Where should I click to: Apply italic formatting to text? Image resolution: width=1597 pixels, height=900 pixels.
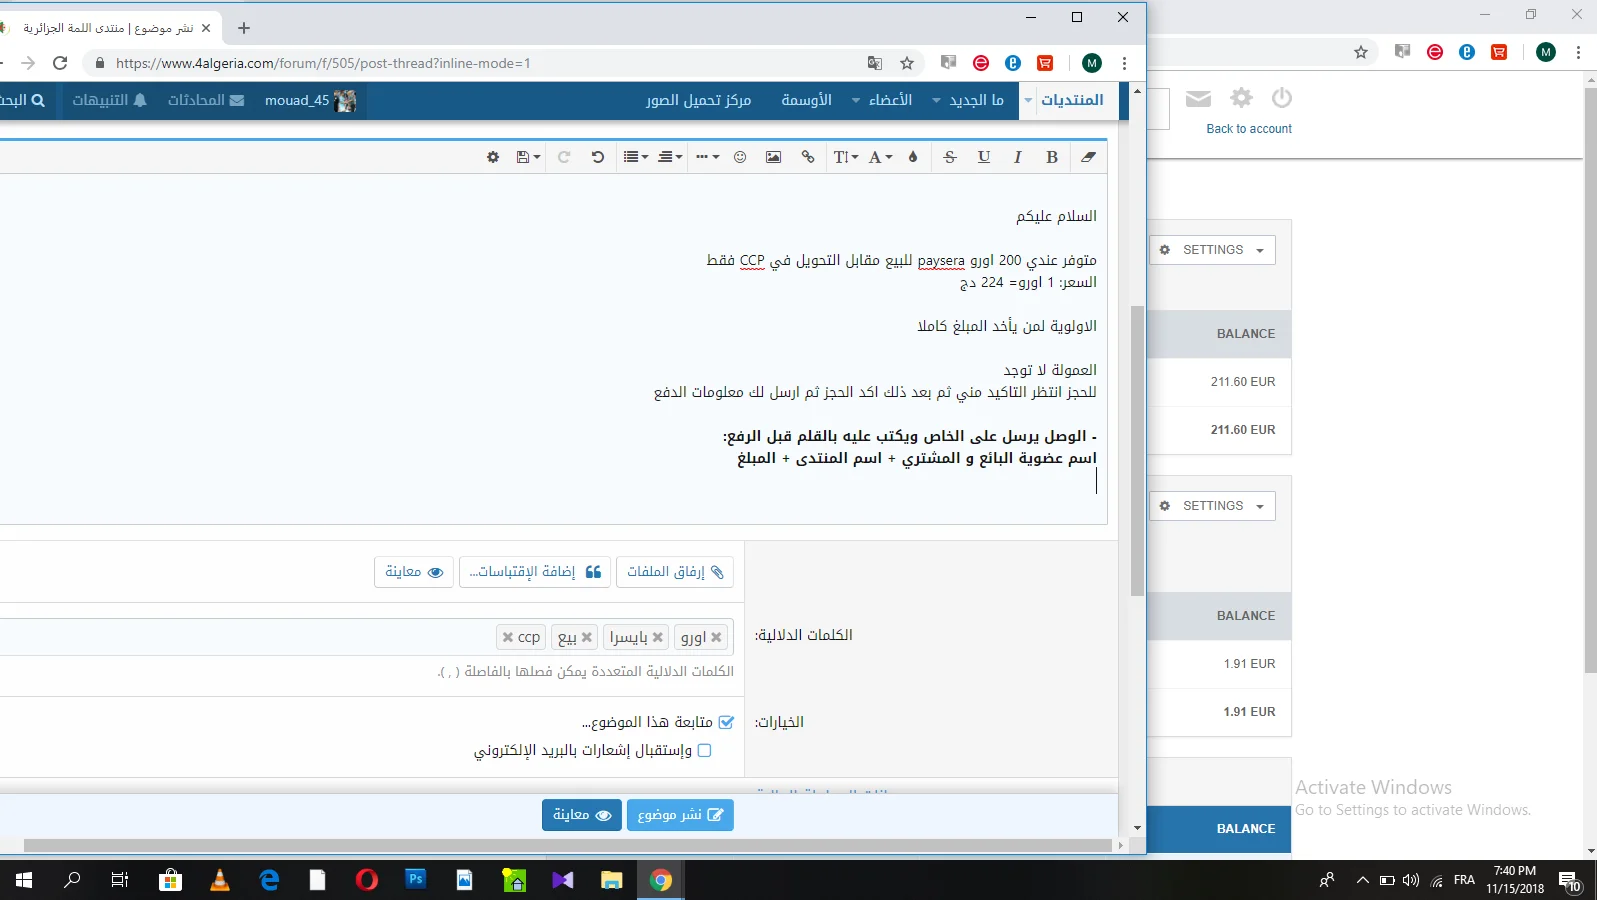pos(1017,157)
